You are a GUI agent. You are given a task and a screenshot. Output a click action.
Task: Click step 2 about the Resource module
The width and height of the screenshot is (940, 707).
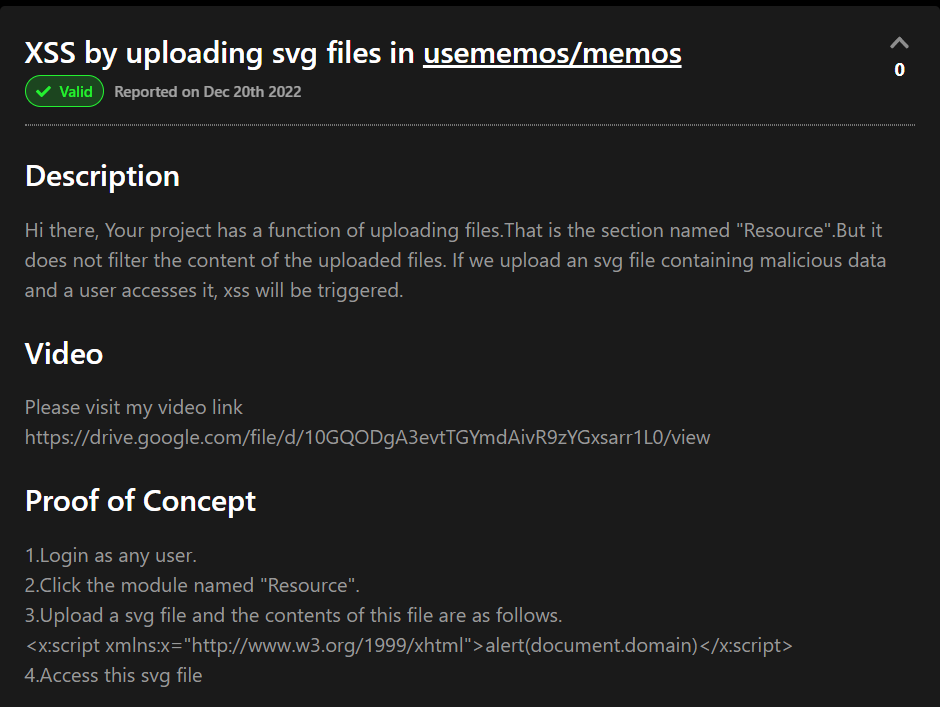[192, 585]
